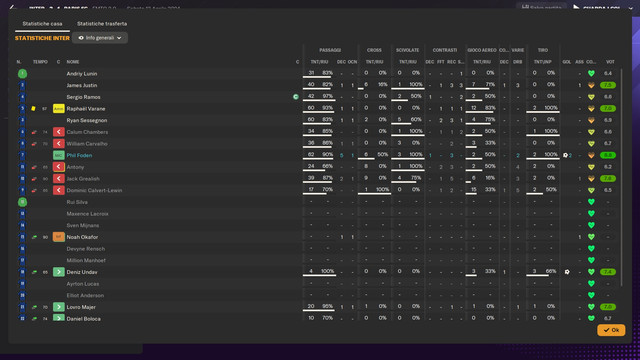Open Sergio Ramos's player profile
Viewport: 640px width, 360px height.
coord(83,97)
